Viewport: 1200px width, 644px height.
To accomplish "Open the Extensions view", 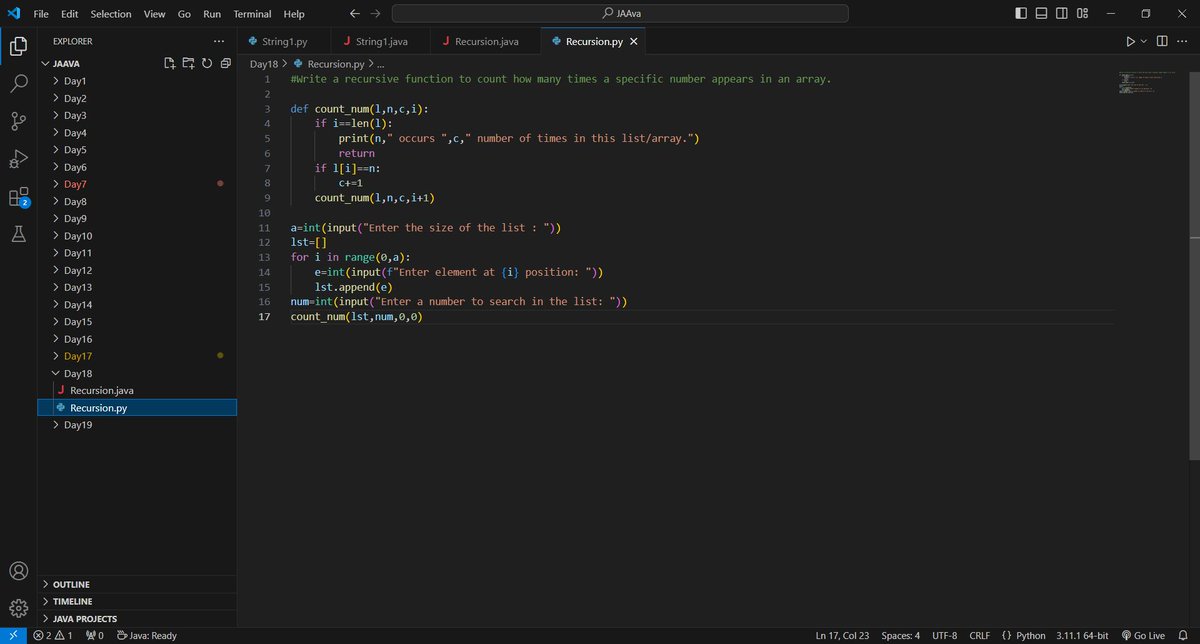I will (18, 197).
